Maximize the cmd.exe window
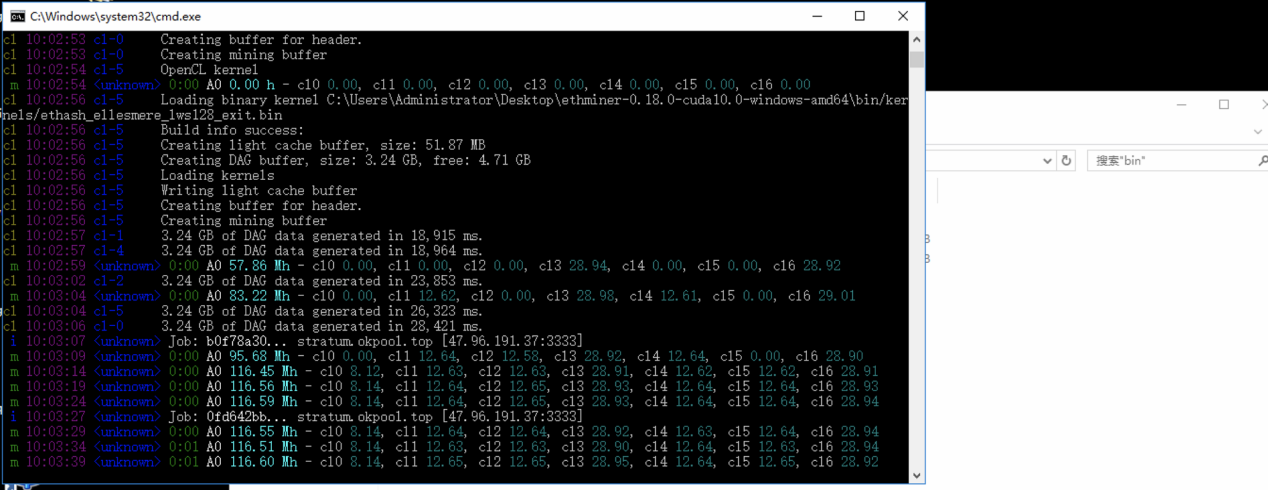Image resolution: width=1268 pixels, height=490 pixels. 860,16
